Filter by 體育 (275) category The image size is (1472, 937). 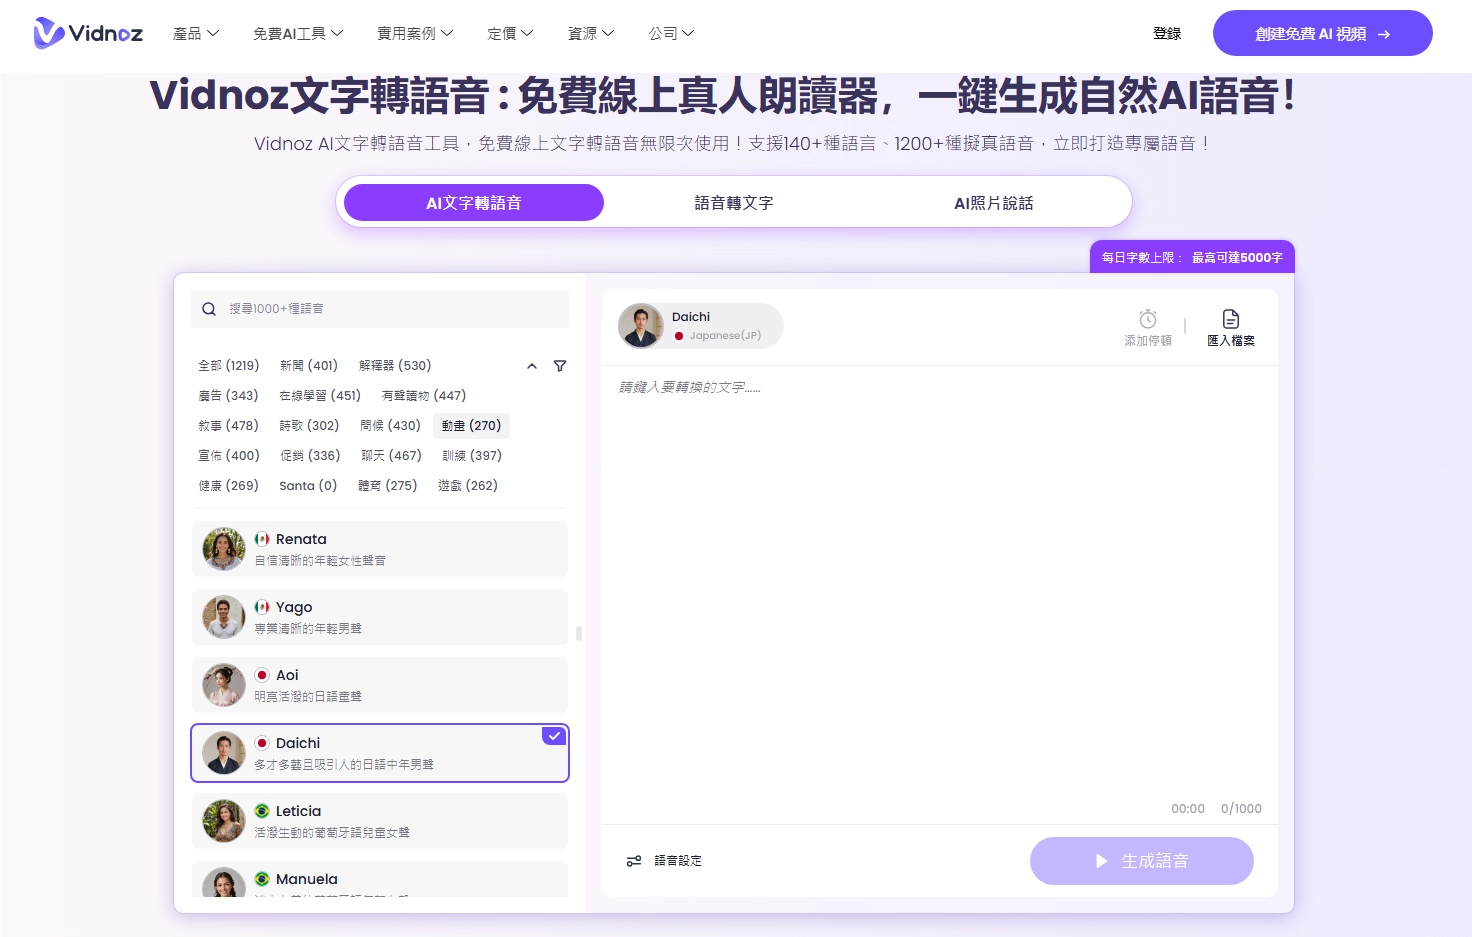tap(388, 486)
